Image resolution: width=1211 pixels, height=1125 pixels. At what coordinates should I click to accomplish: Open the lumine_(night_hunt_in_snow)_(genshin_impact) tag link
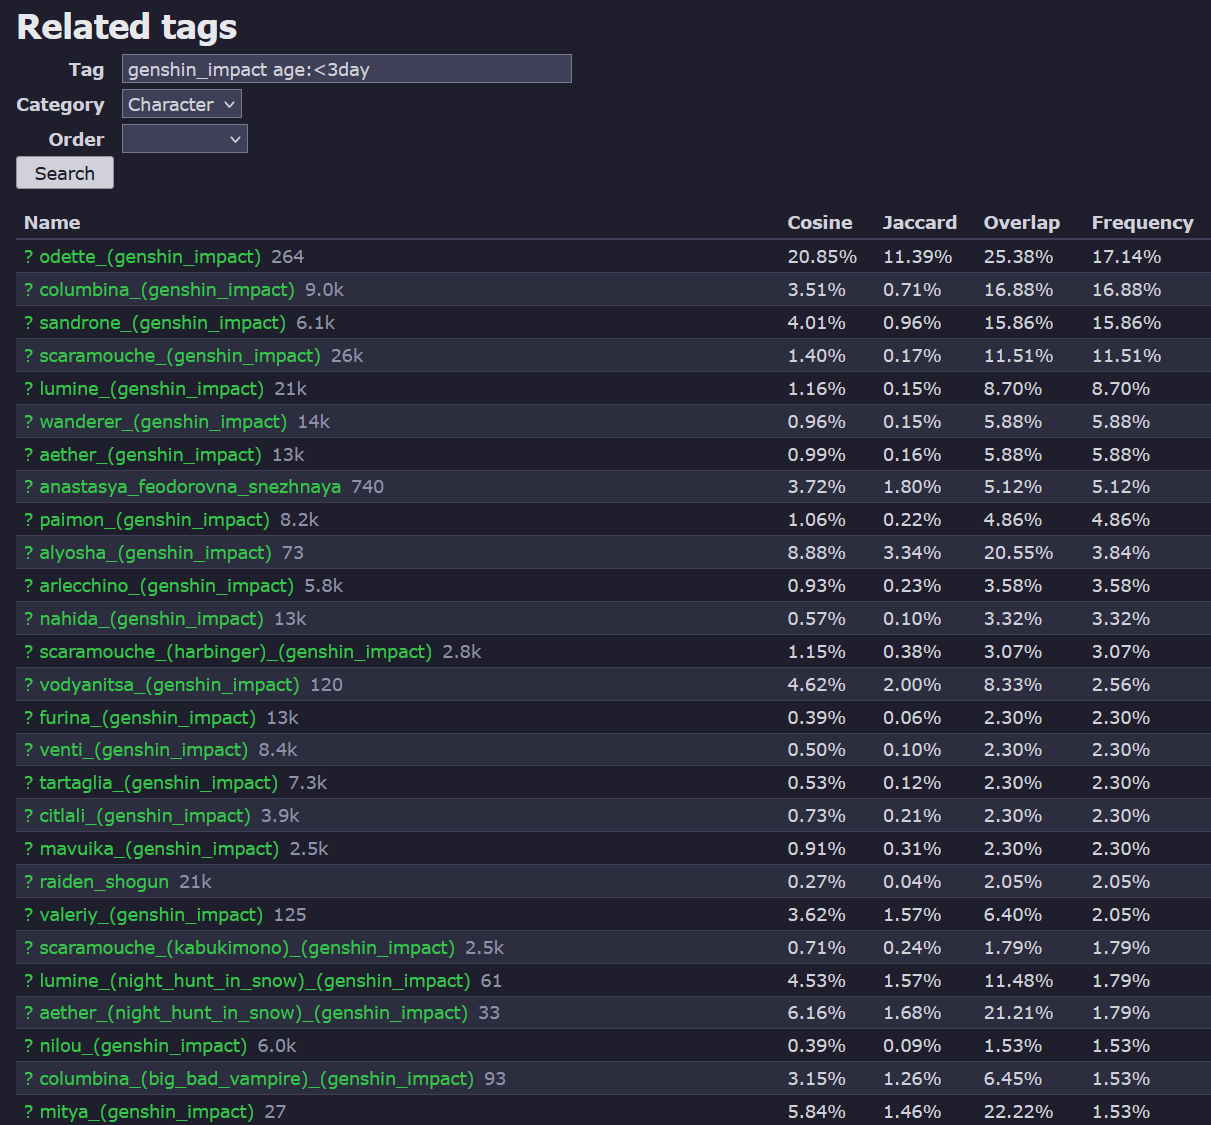point(255,981)
